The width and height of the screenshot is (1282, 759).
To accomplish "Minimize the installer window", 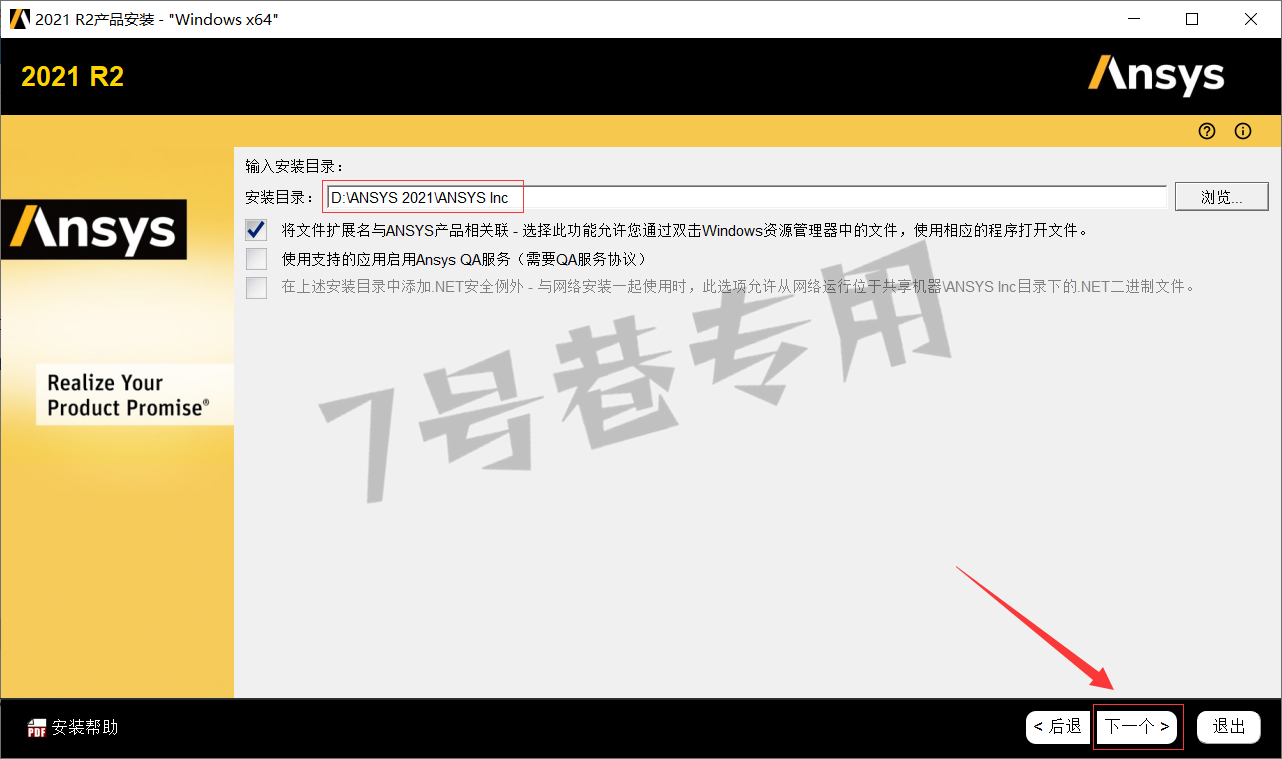I will [1134, 19].
